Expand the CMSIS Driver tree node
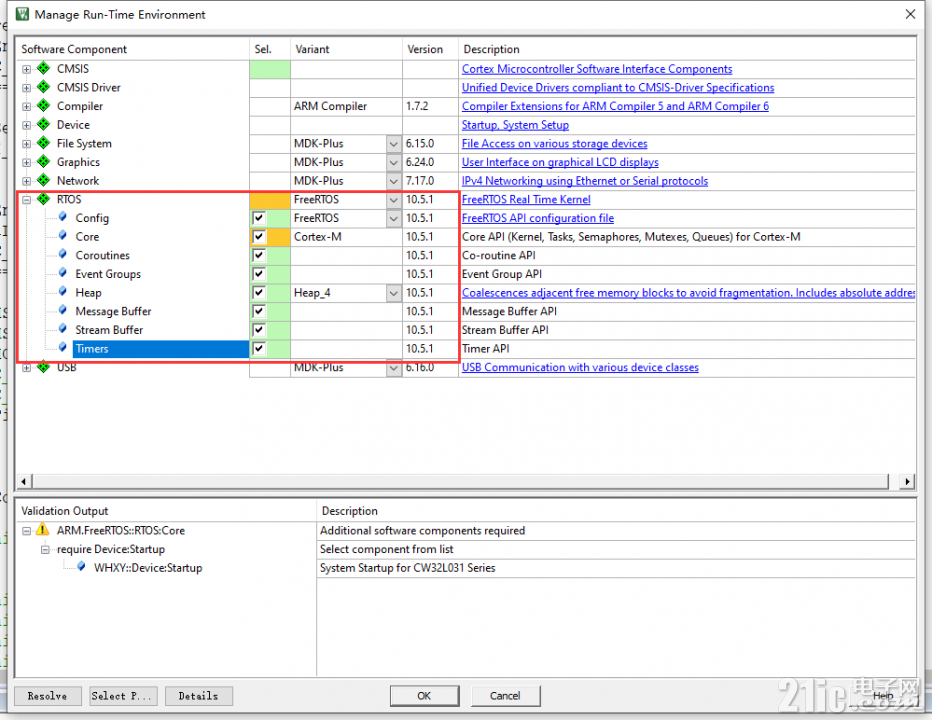This screenshot has width=932, height=720. click(27, 88)
